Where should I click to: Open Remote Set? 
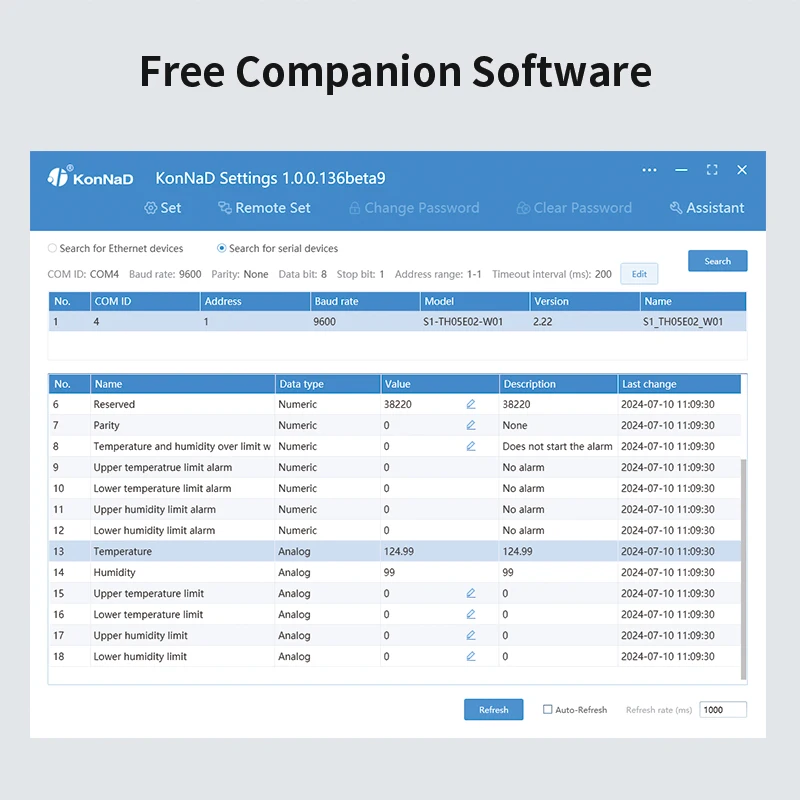click(x=264, y=208)
